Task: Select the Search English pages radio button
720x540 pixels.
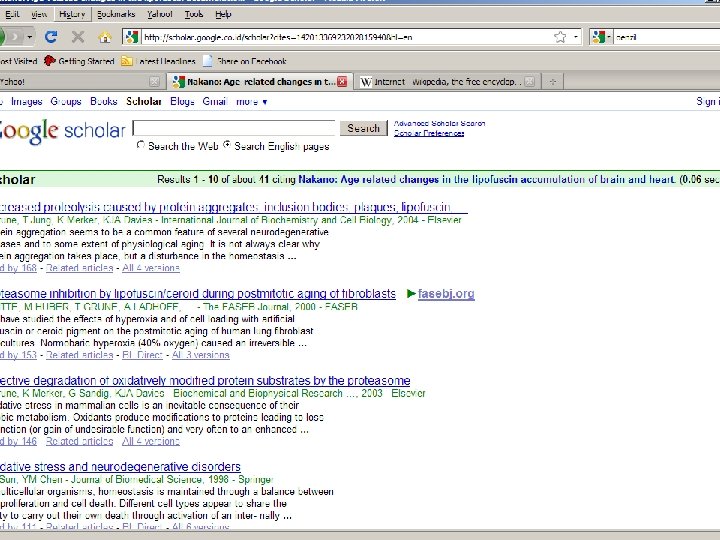Action: tap(227, 145)
